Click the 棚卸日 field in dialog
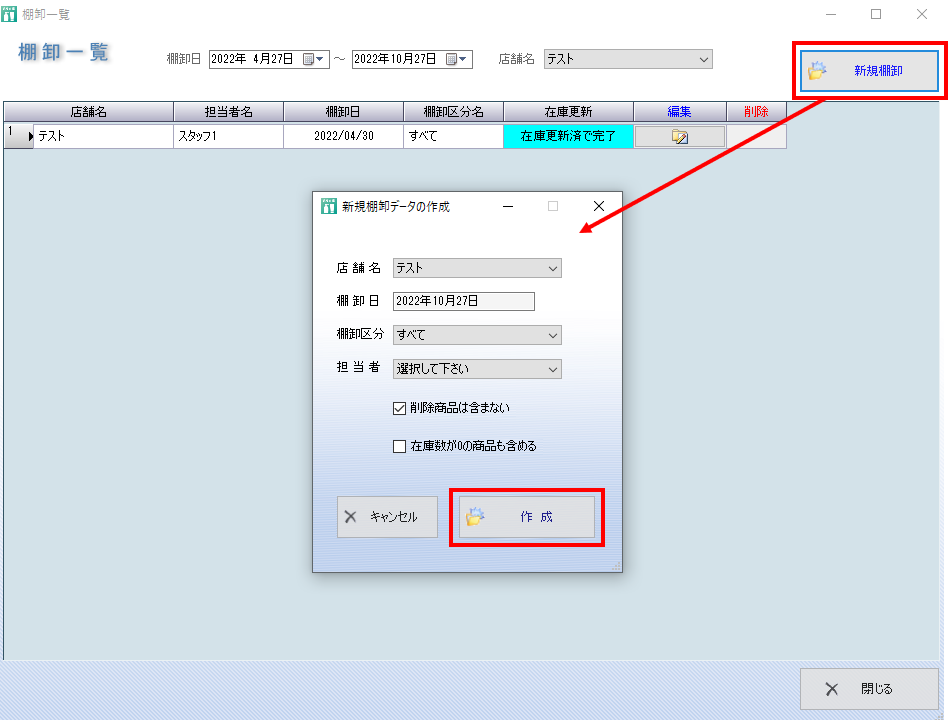The height and width of the screenshot is (720, 951). 464,301
